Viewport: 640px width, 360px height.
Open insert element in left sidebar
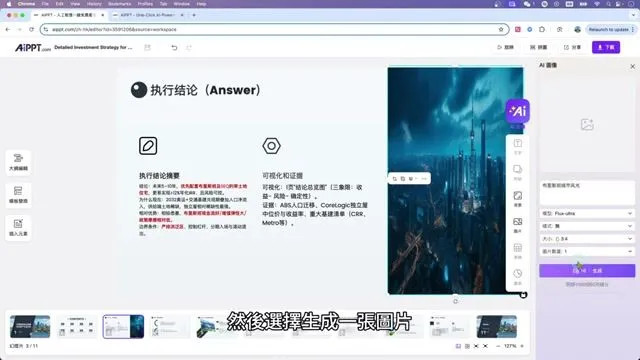point(18,227)
